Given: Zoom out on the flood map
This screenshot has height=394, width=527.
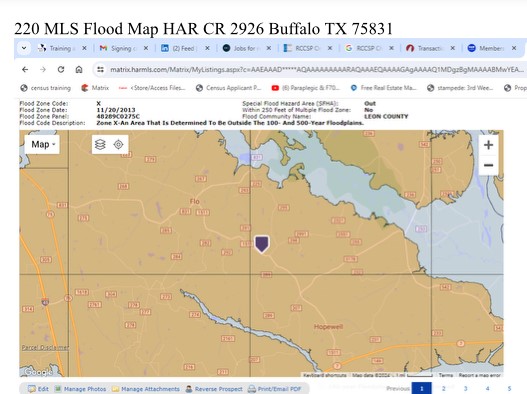Looking at the screenshot, I should click(x=488, y=165).
